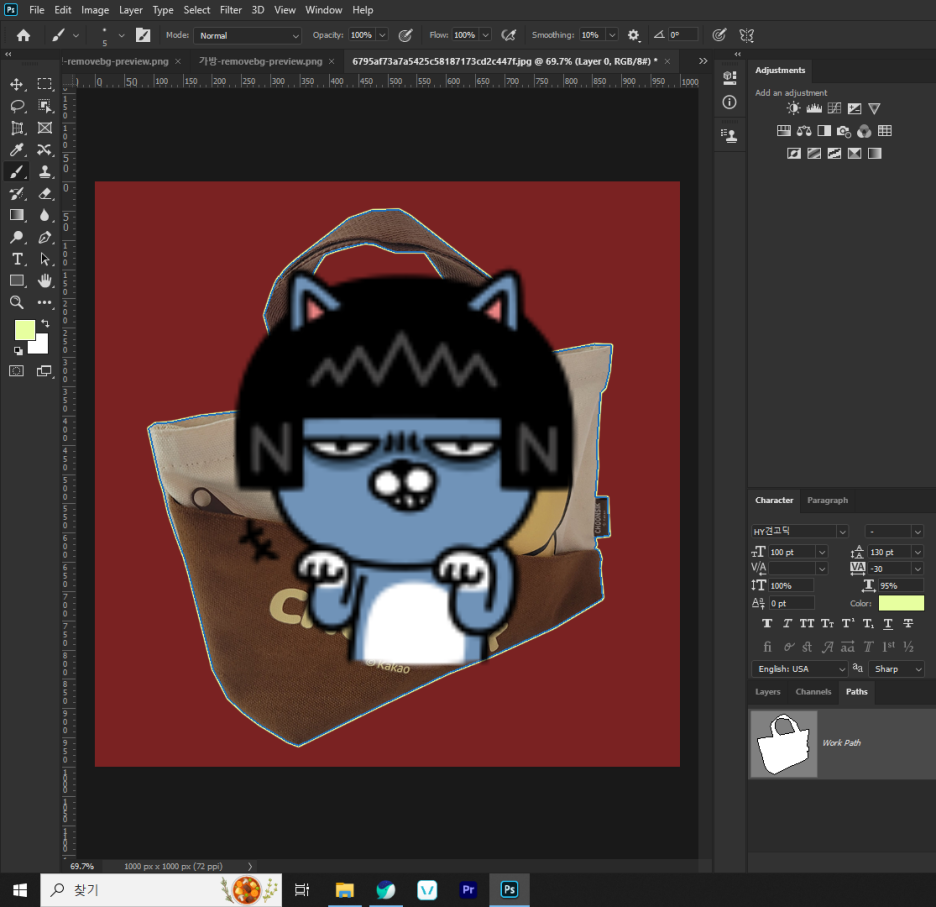Select the Clone Stamp tool
936x907 pixels.
tap(45, 172)
